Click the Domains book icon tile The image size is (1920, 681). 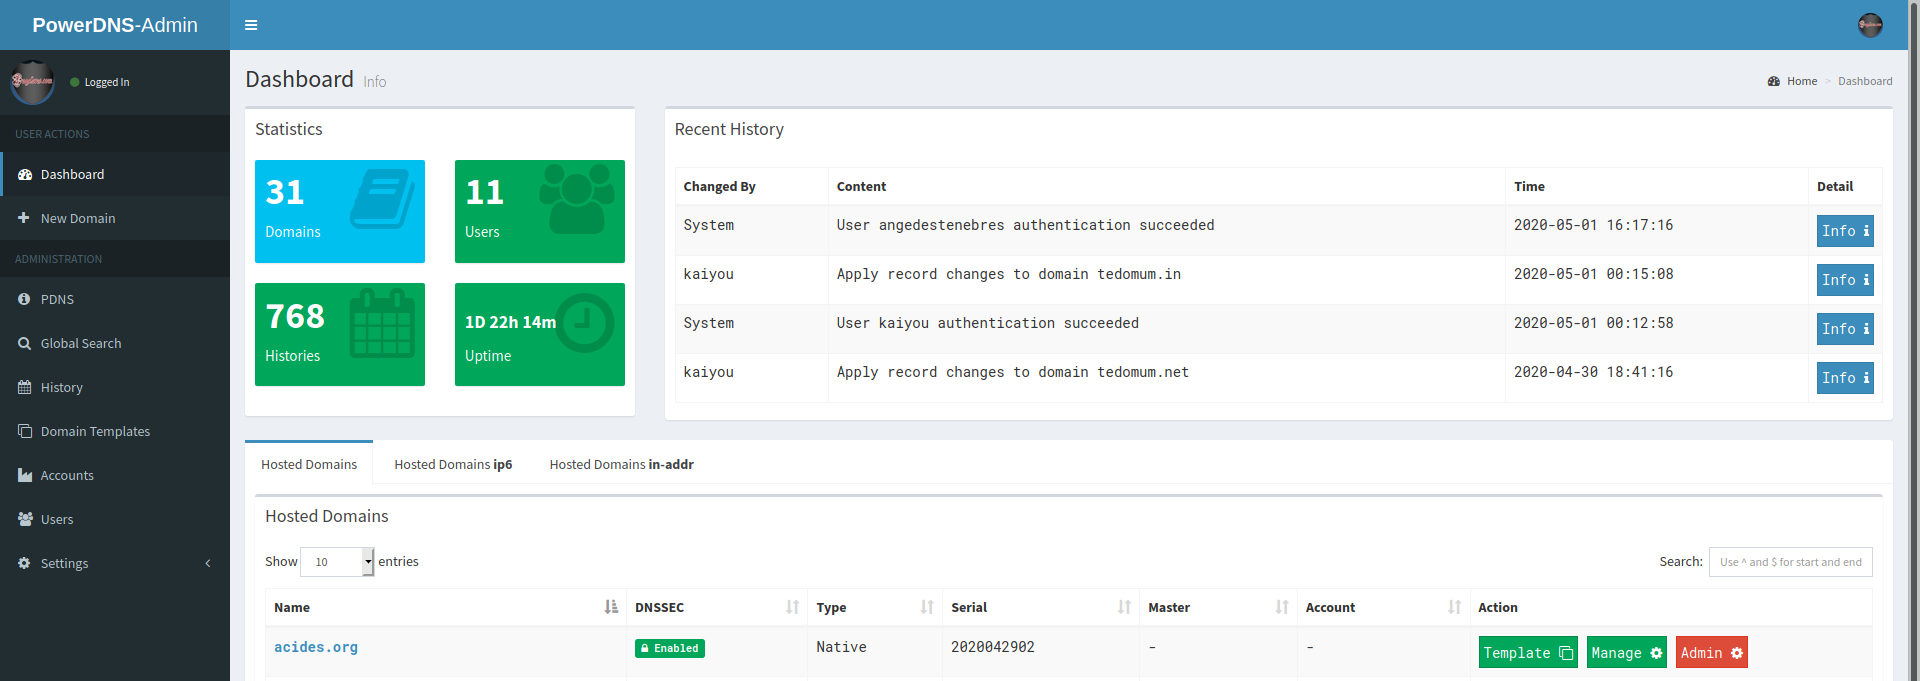340,211
